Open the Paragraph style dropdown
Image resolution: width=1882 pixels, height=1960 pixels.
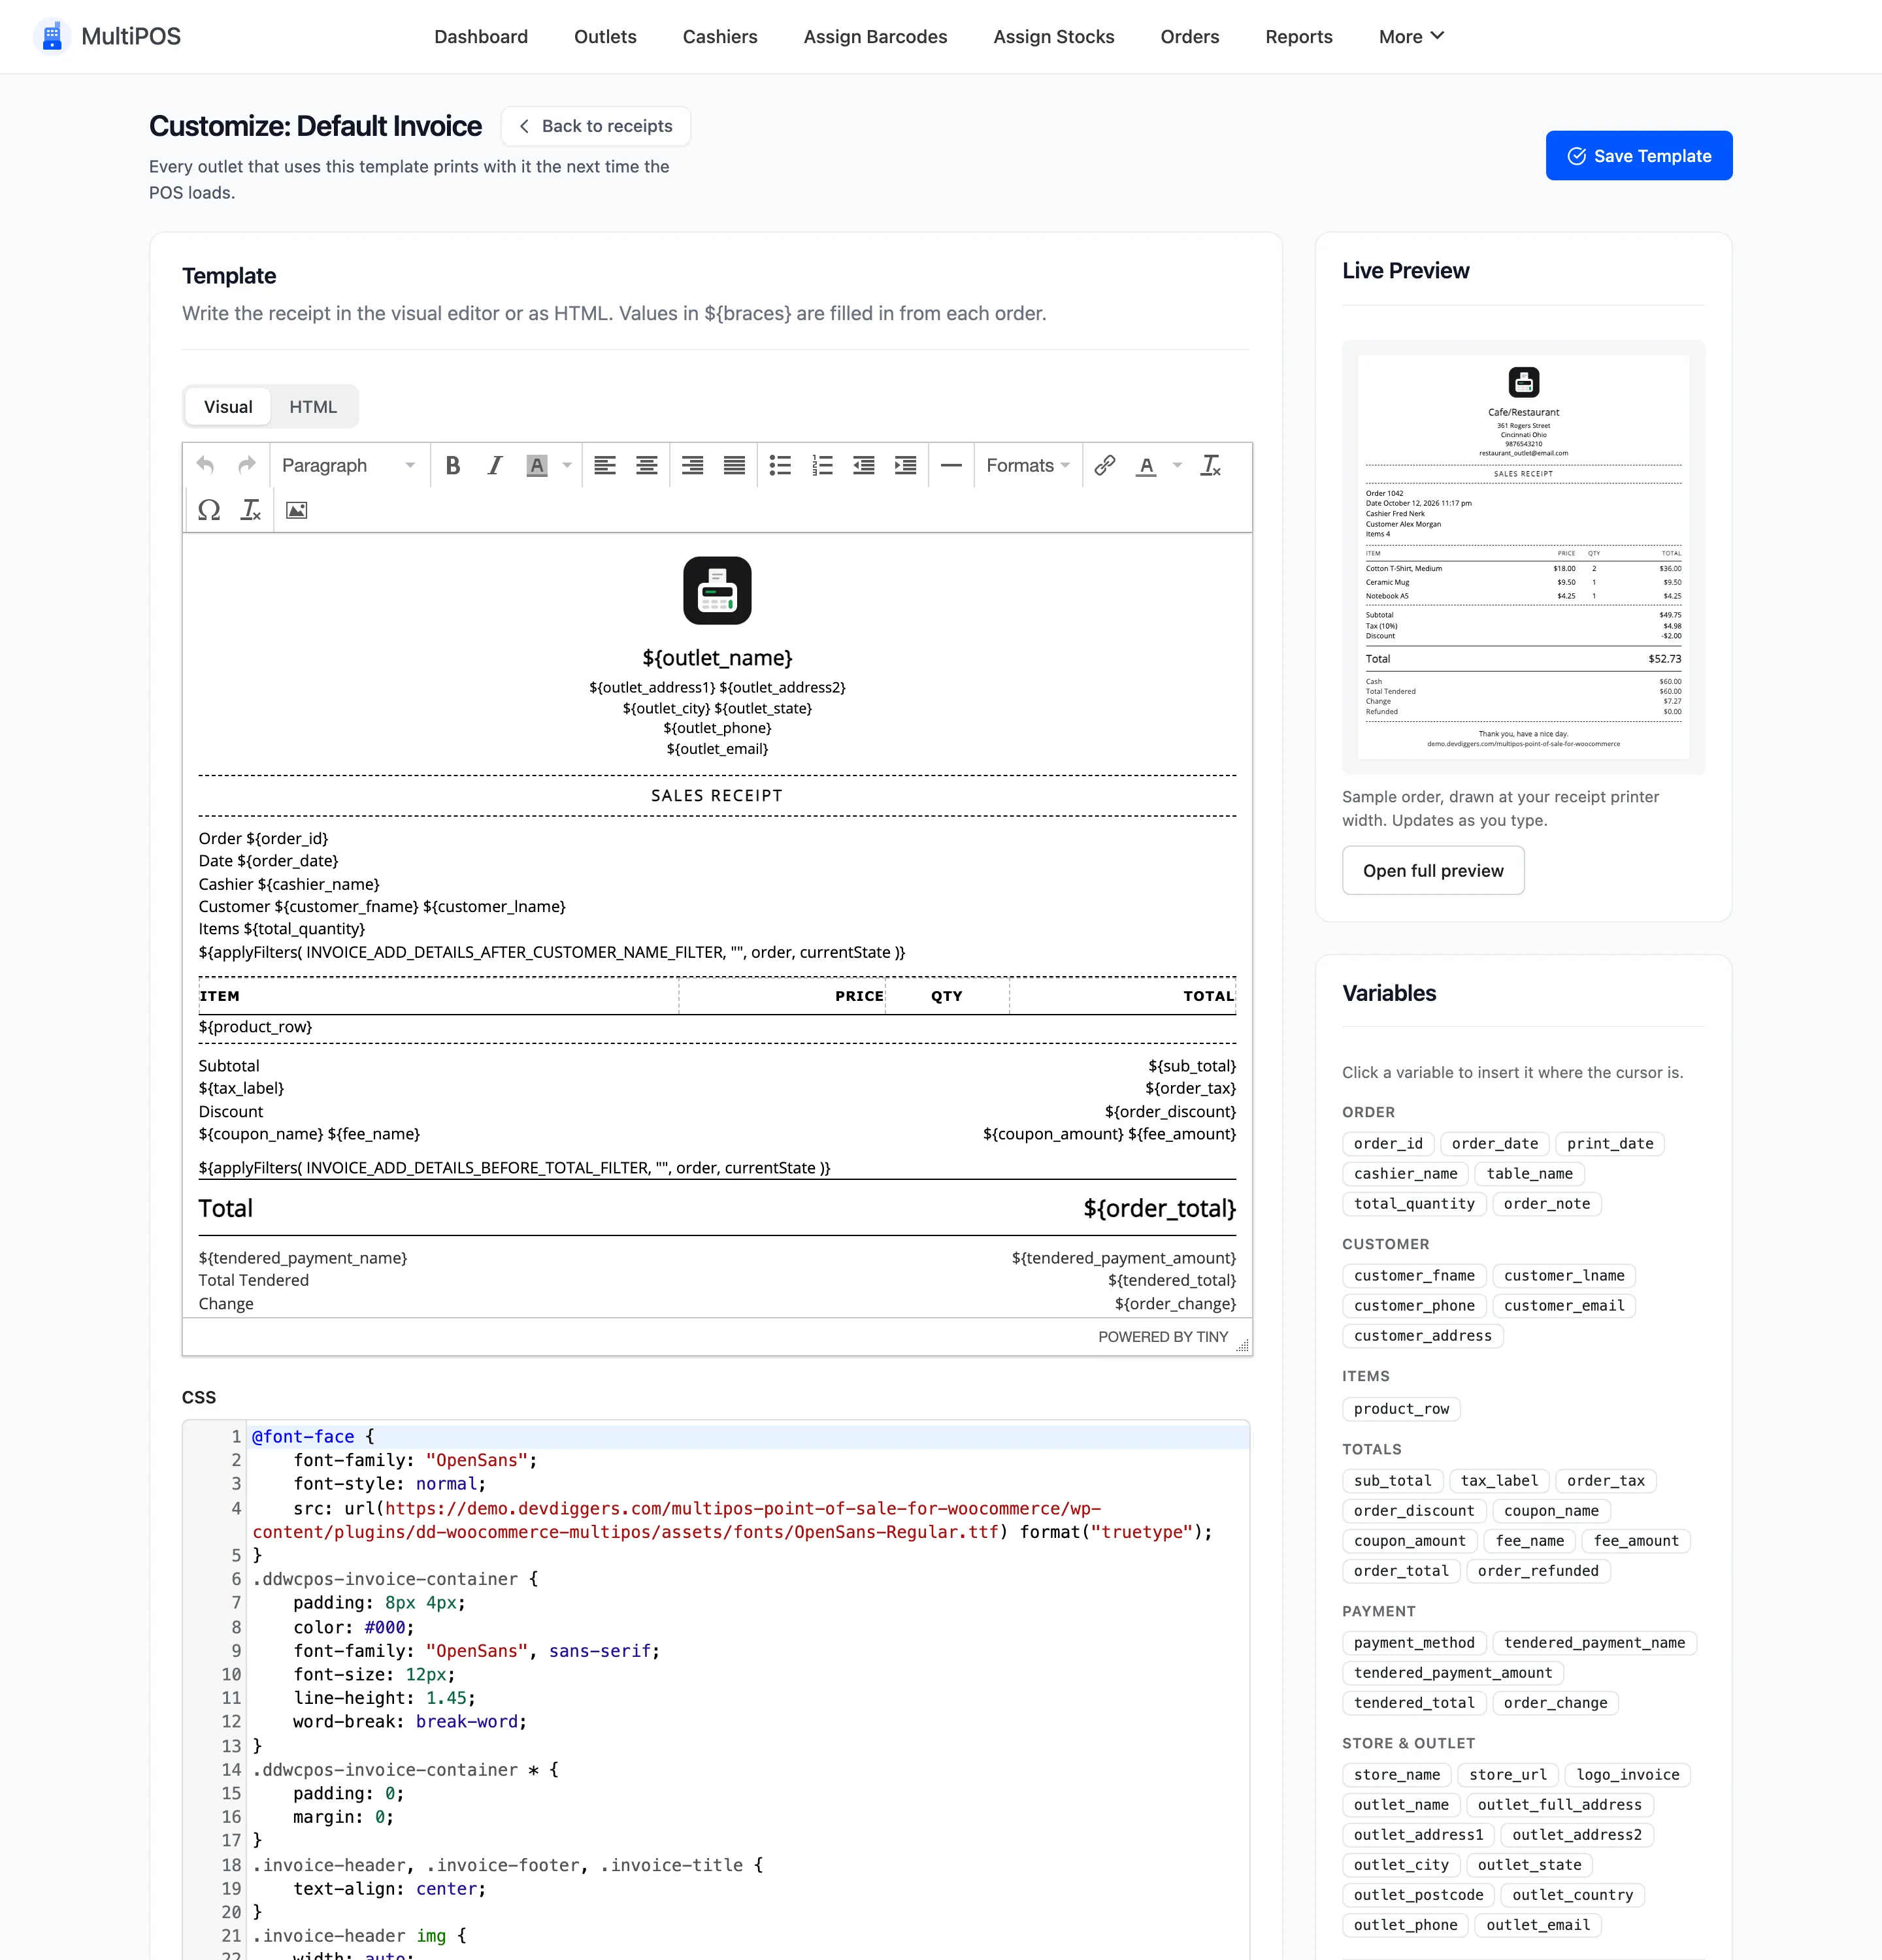[349, 465]
